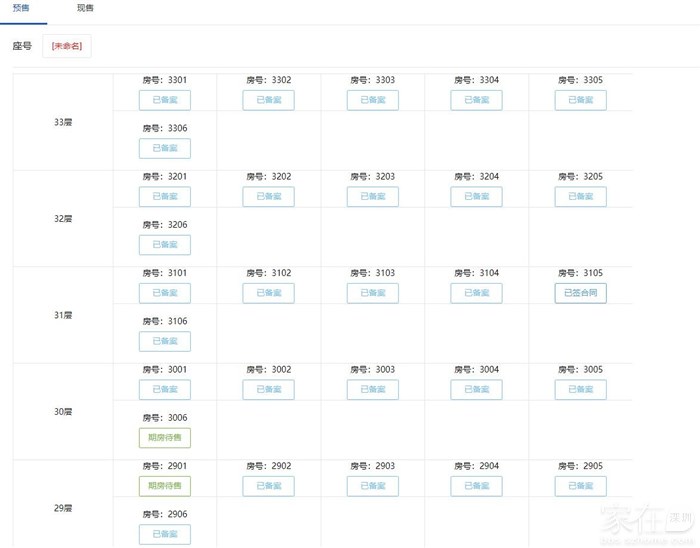Screen dimensions: 700x548
Task: Select 已备案 button of room 3004
Action: click(x=476, y=390)
